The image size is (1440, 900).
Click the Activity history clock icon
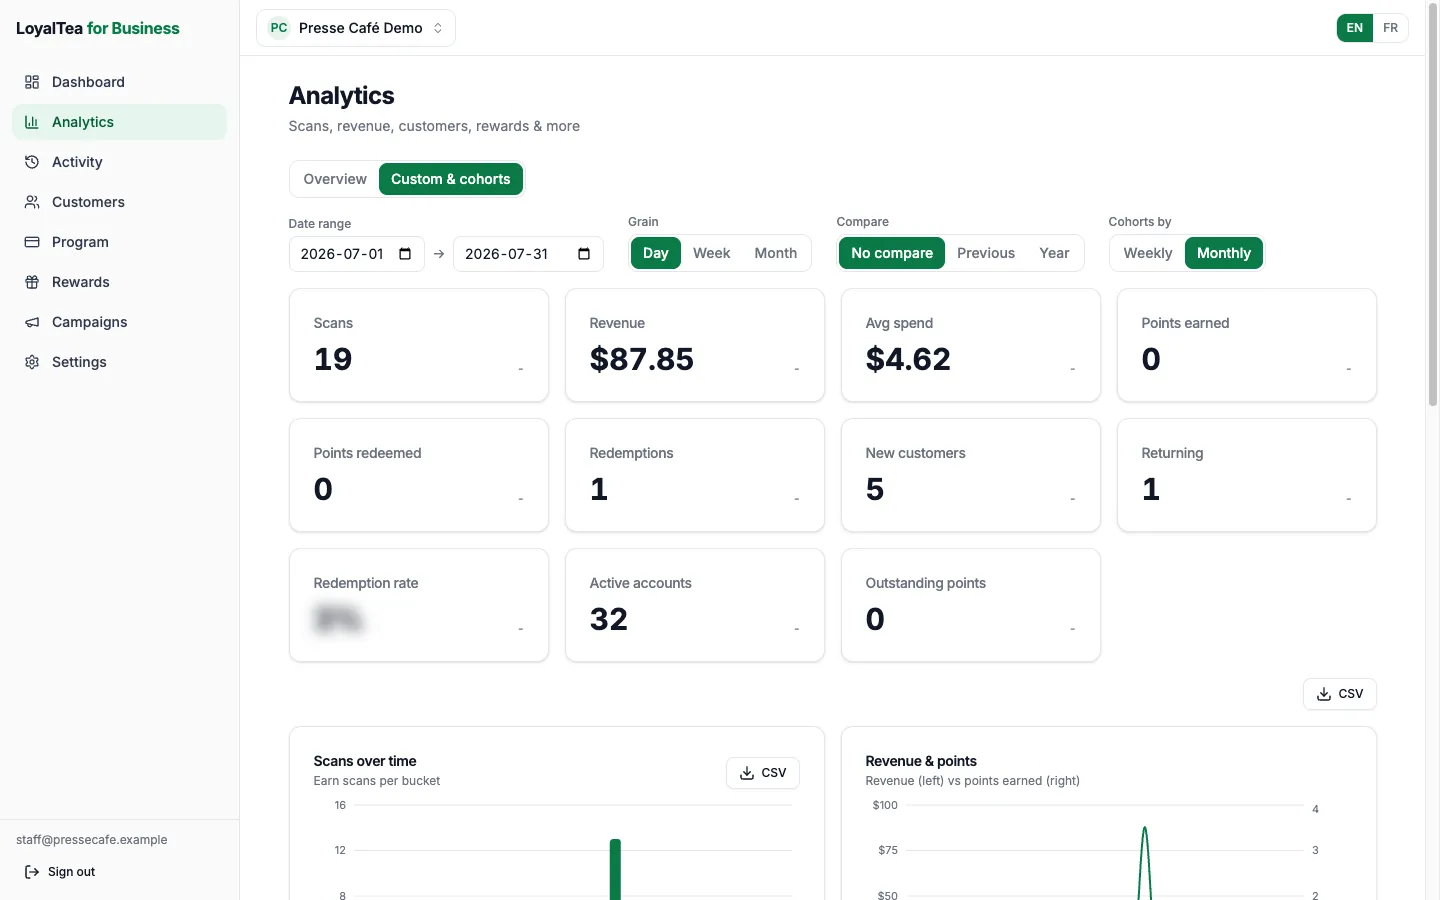coord(32,162)
